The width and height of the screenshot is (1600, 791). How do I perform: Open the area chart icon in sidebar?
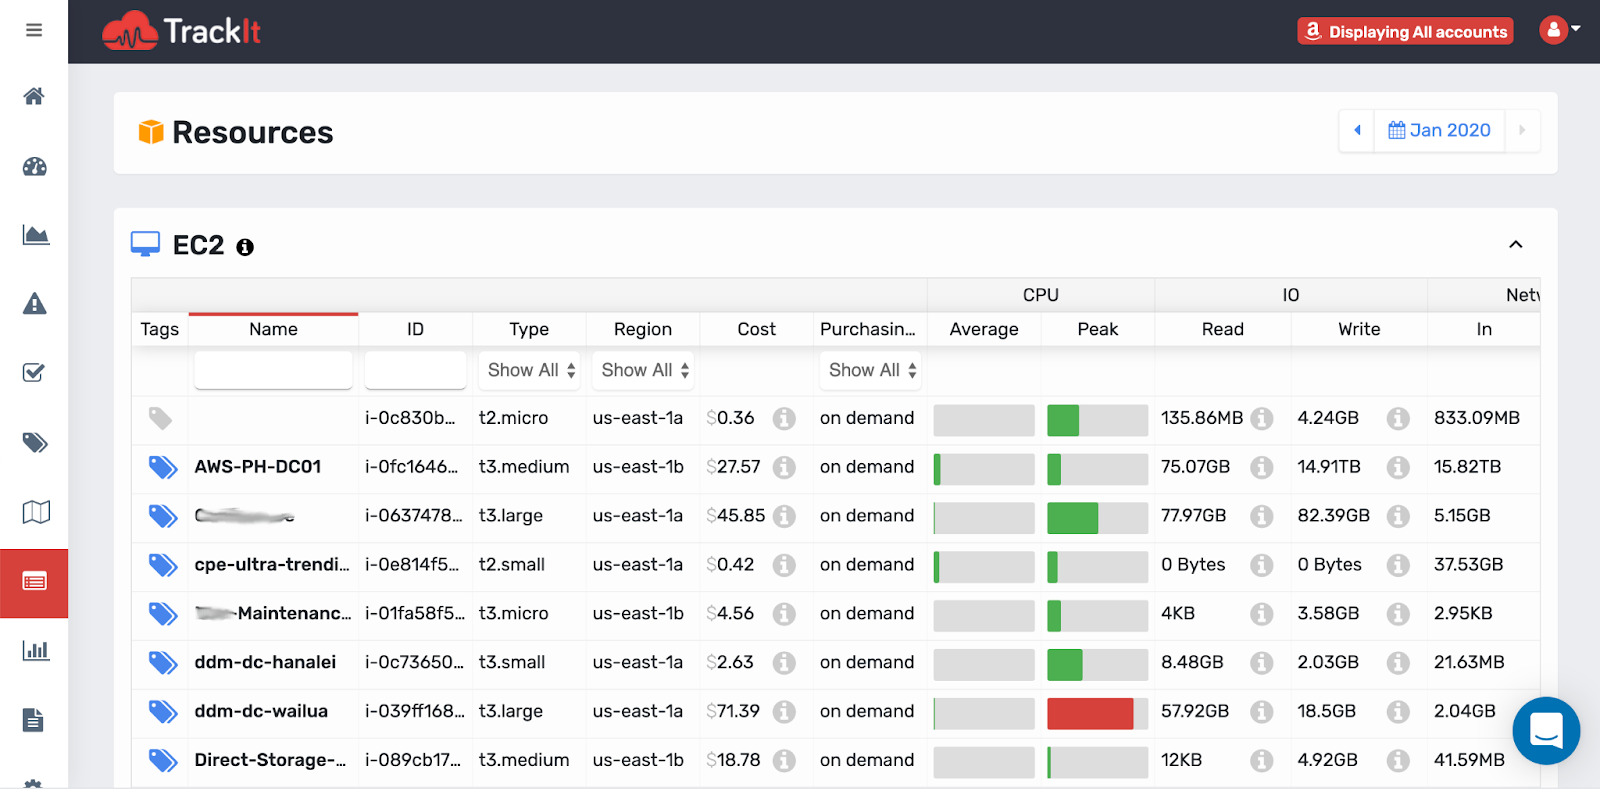point(35,235)
